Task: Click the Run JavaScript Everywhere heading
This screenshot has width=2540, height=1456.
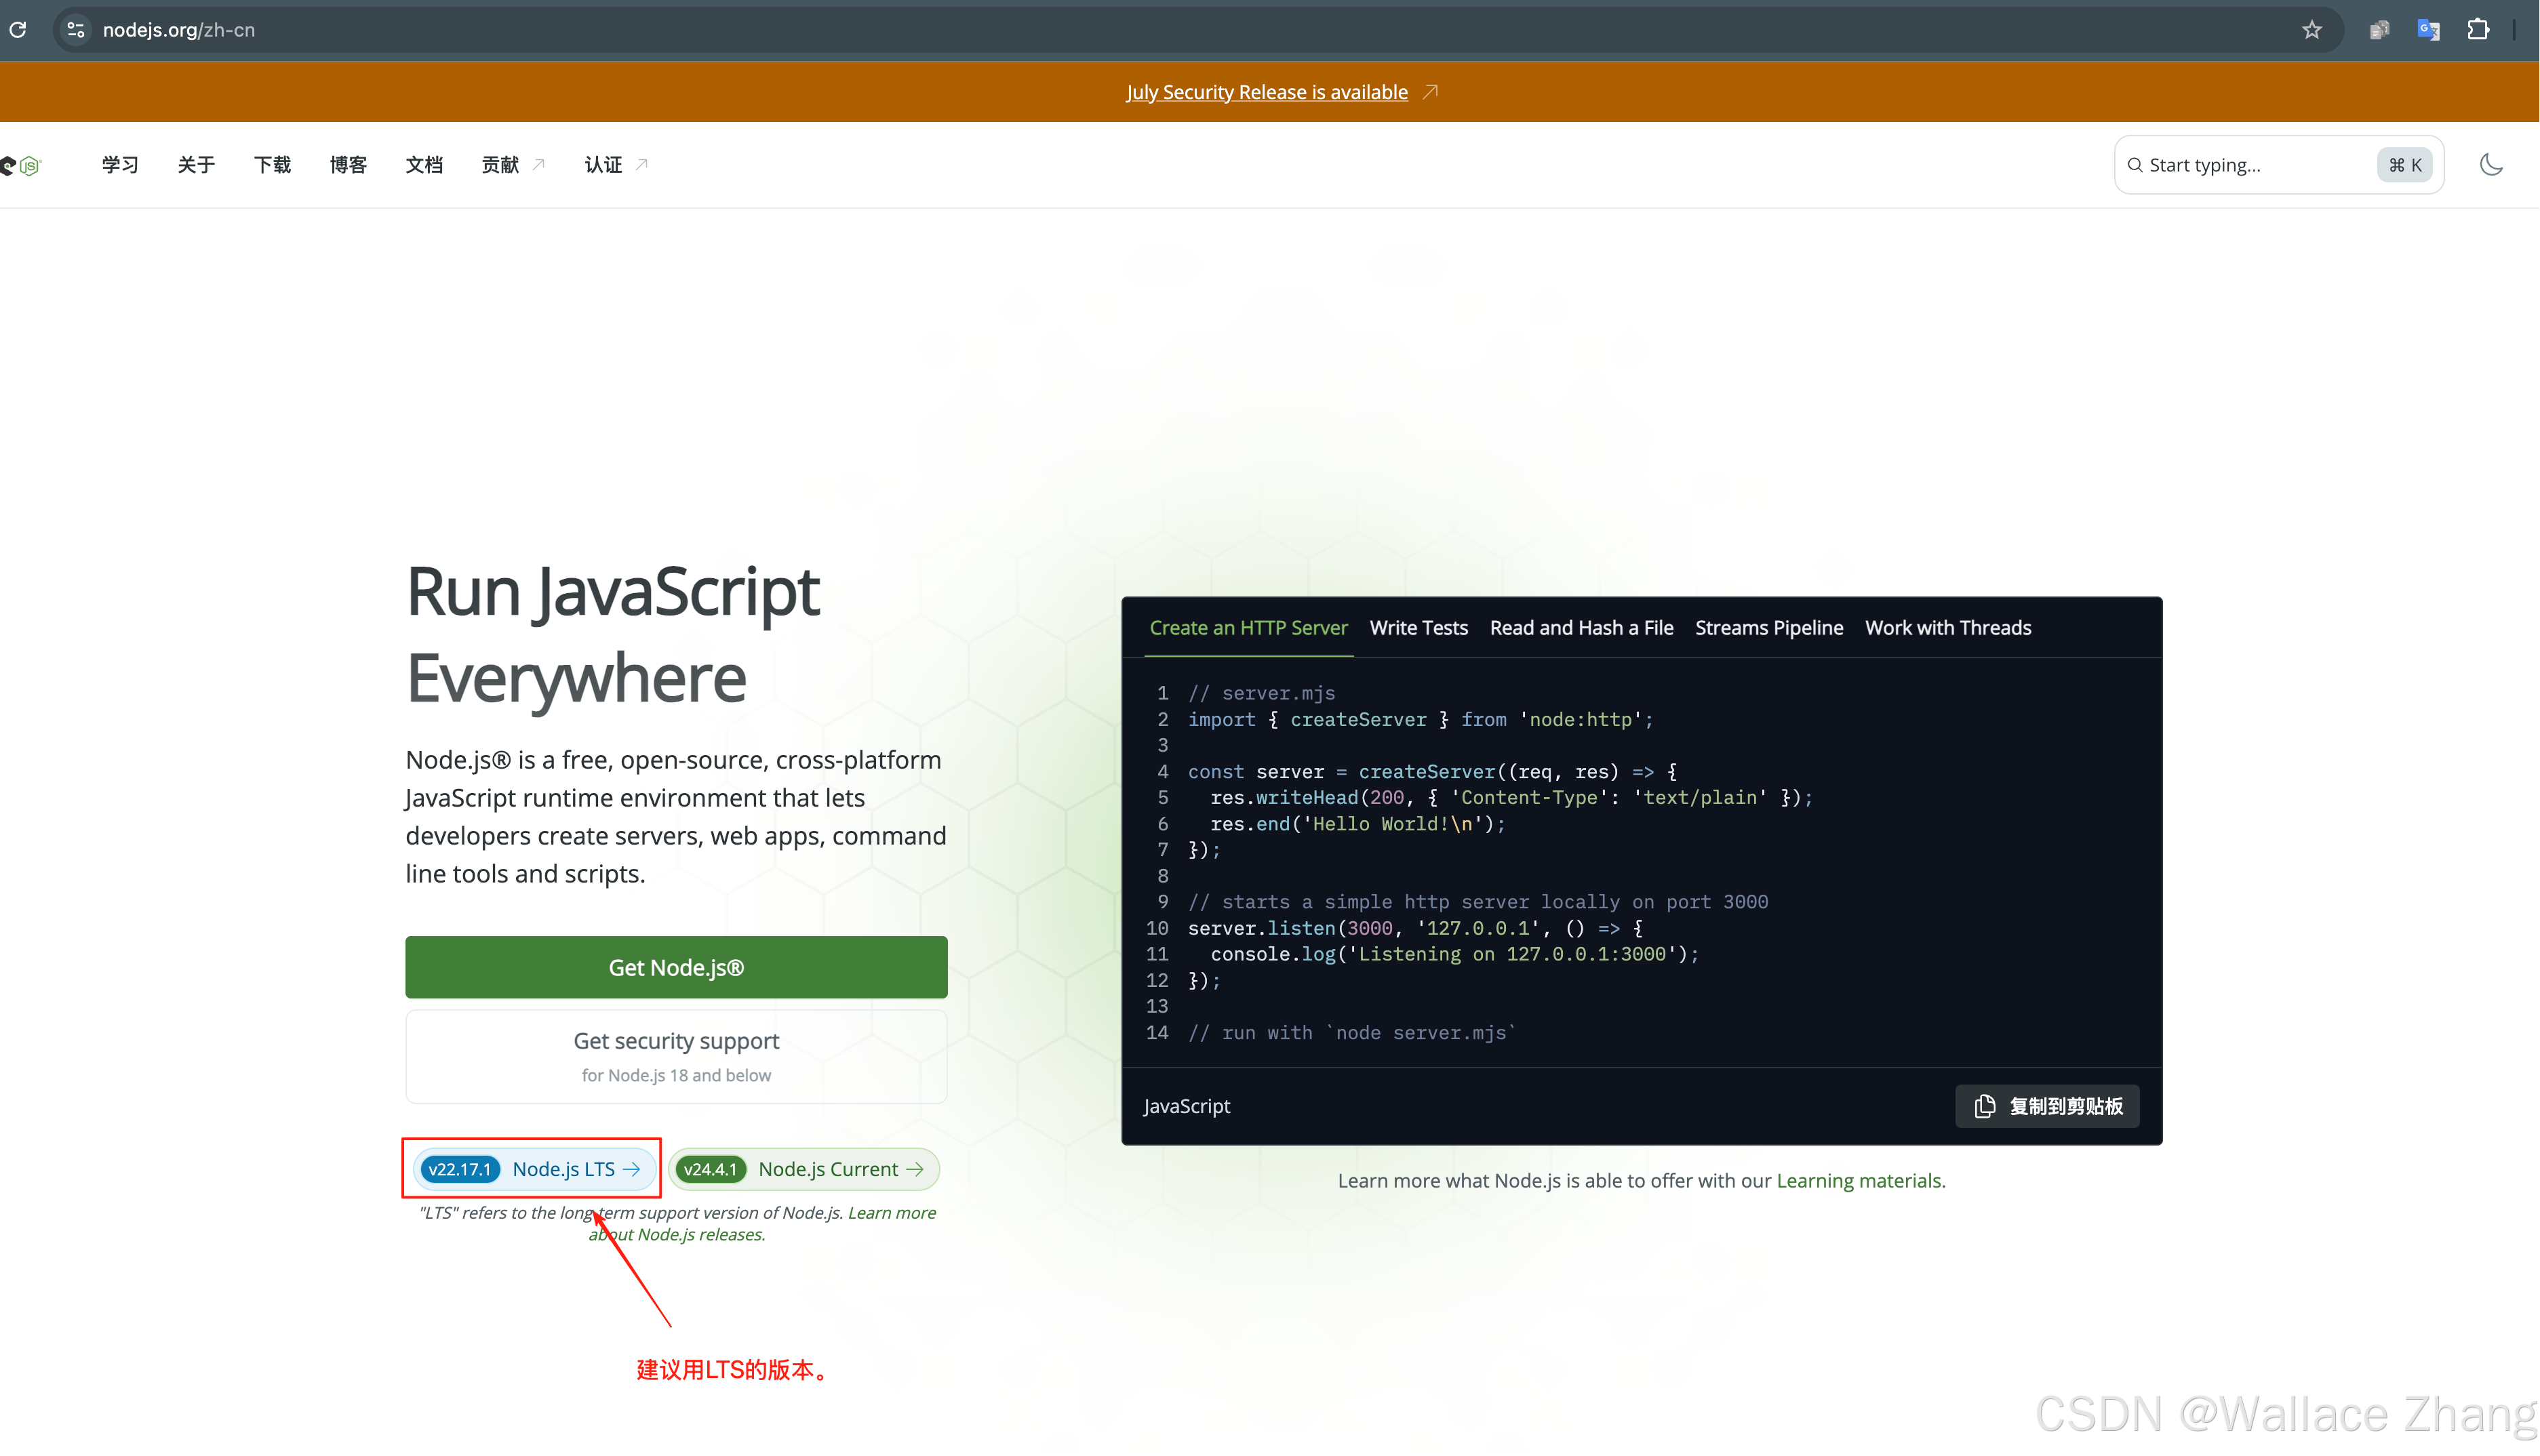Action: [x=613, y=634]
